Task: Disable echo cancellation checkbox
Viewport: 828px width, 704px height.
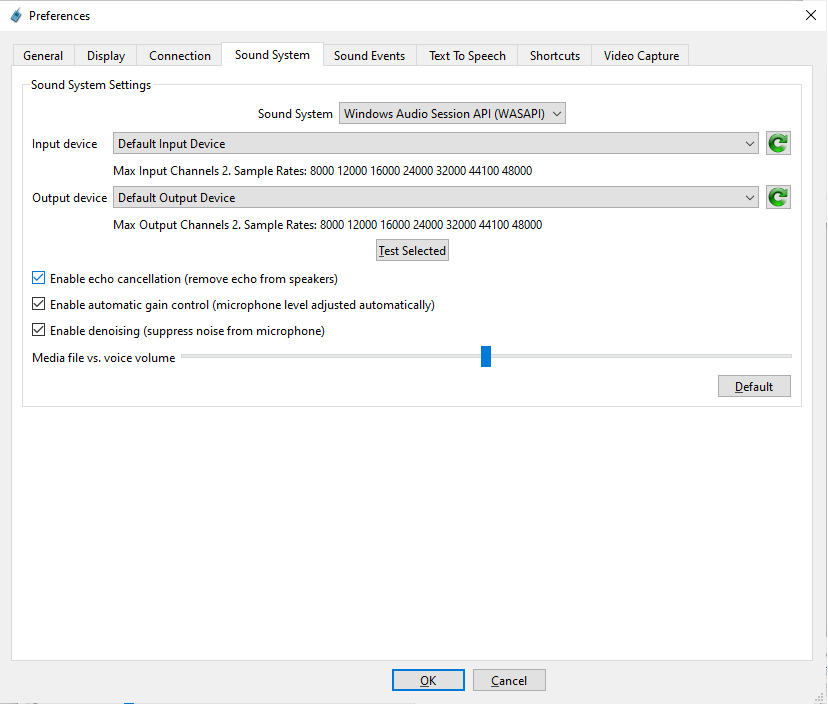Action: coord(39,279)
